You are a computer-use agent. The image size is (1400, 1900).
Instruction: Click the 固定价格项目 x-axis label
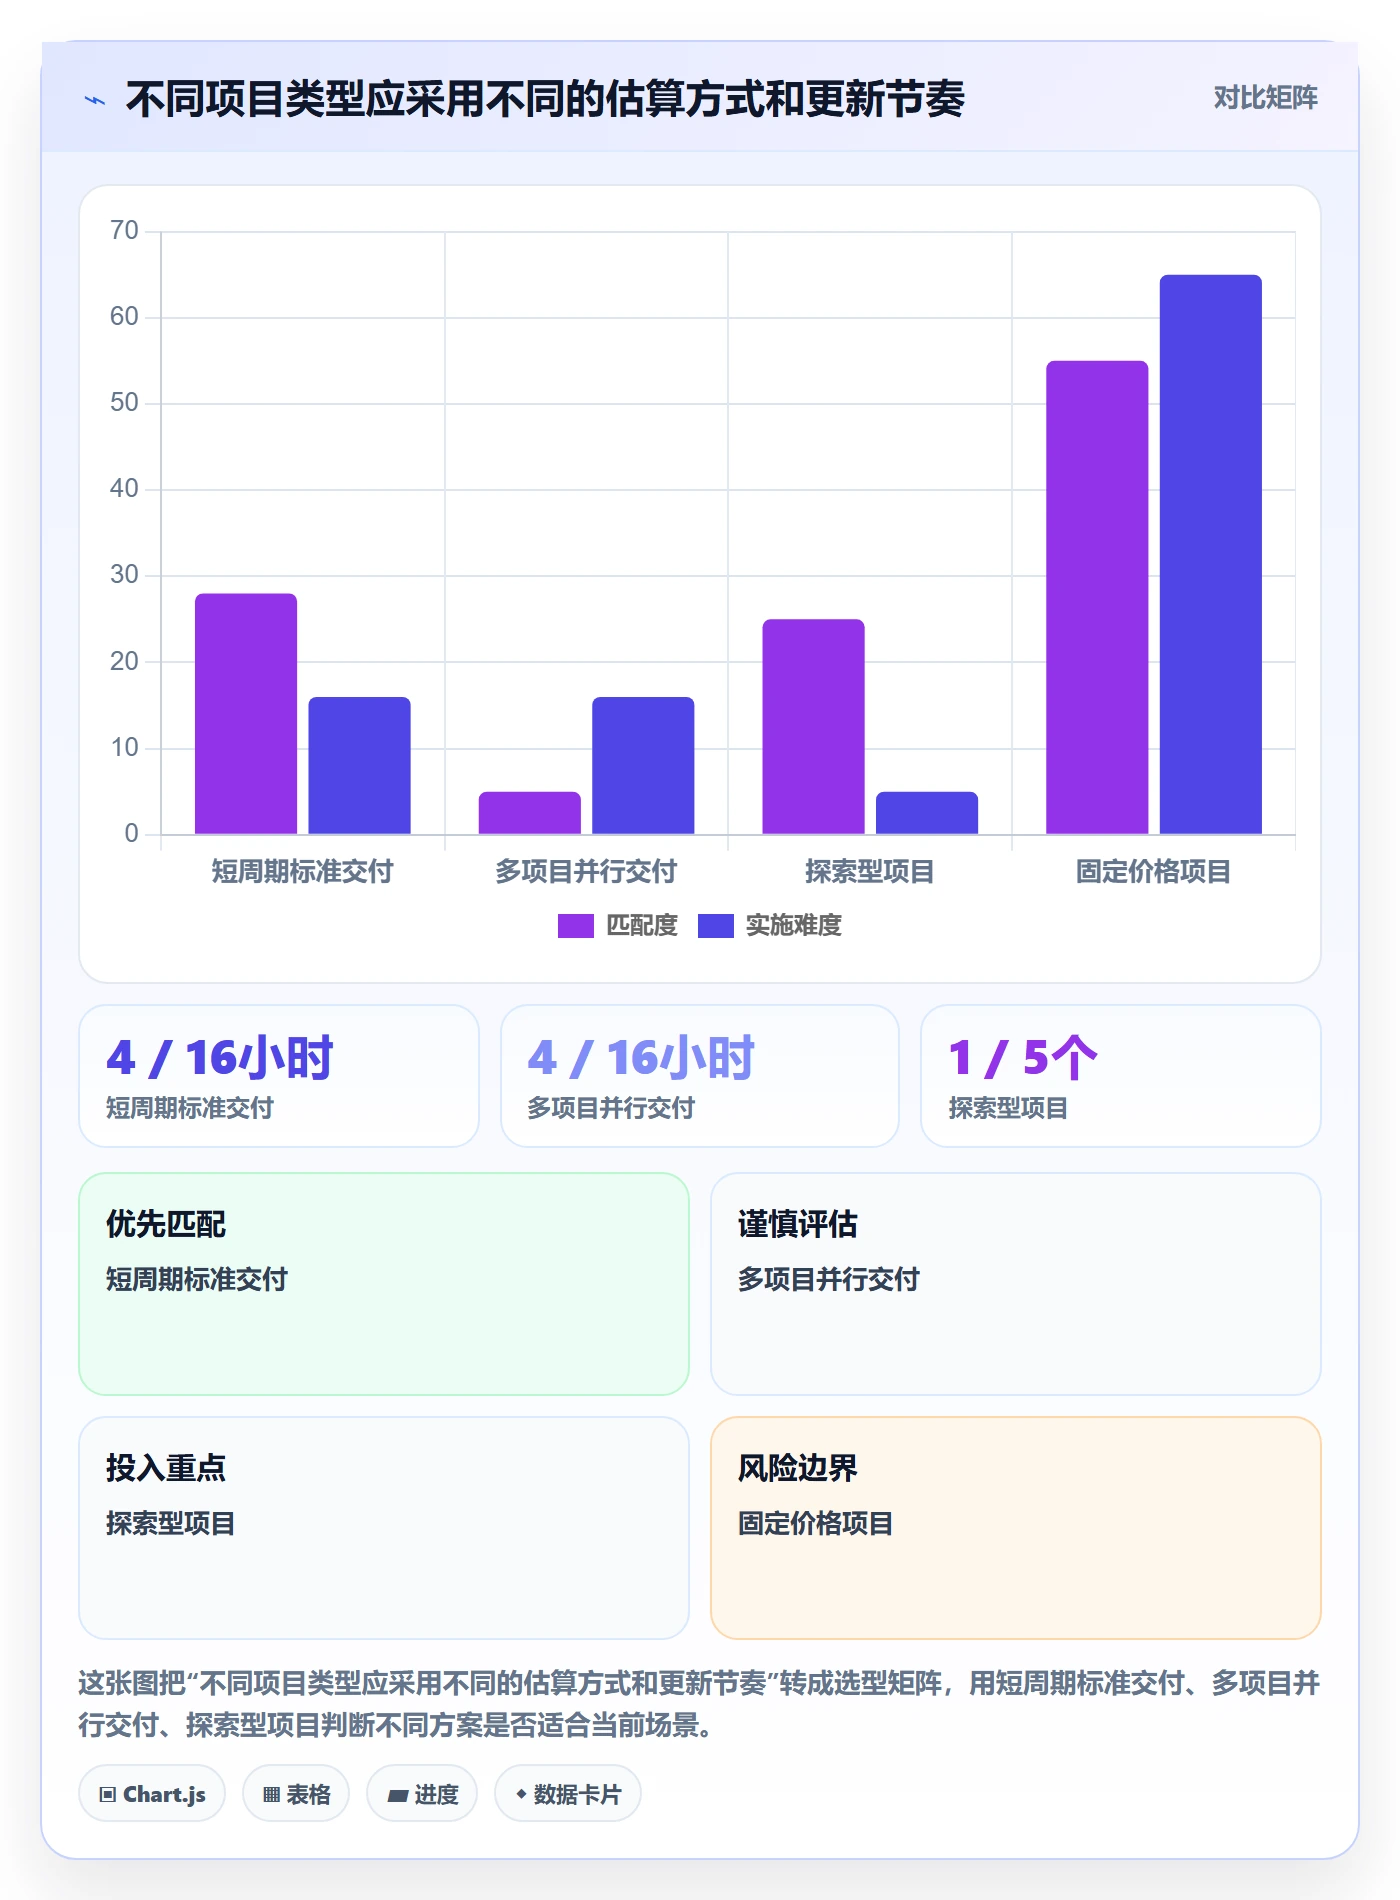click(1153, 872)
